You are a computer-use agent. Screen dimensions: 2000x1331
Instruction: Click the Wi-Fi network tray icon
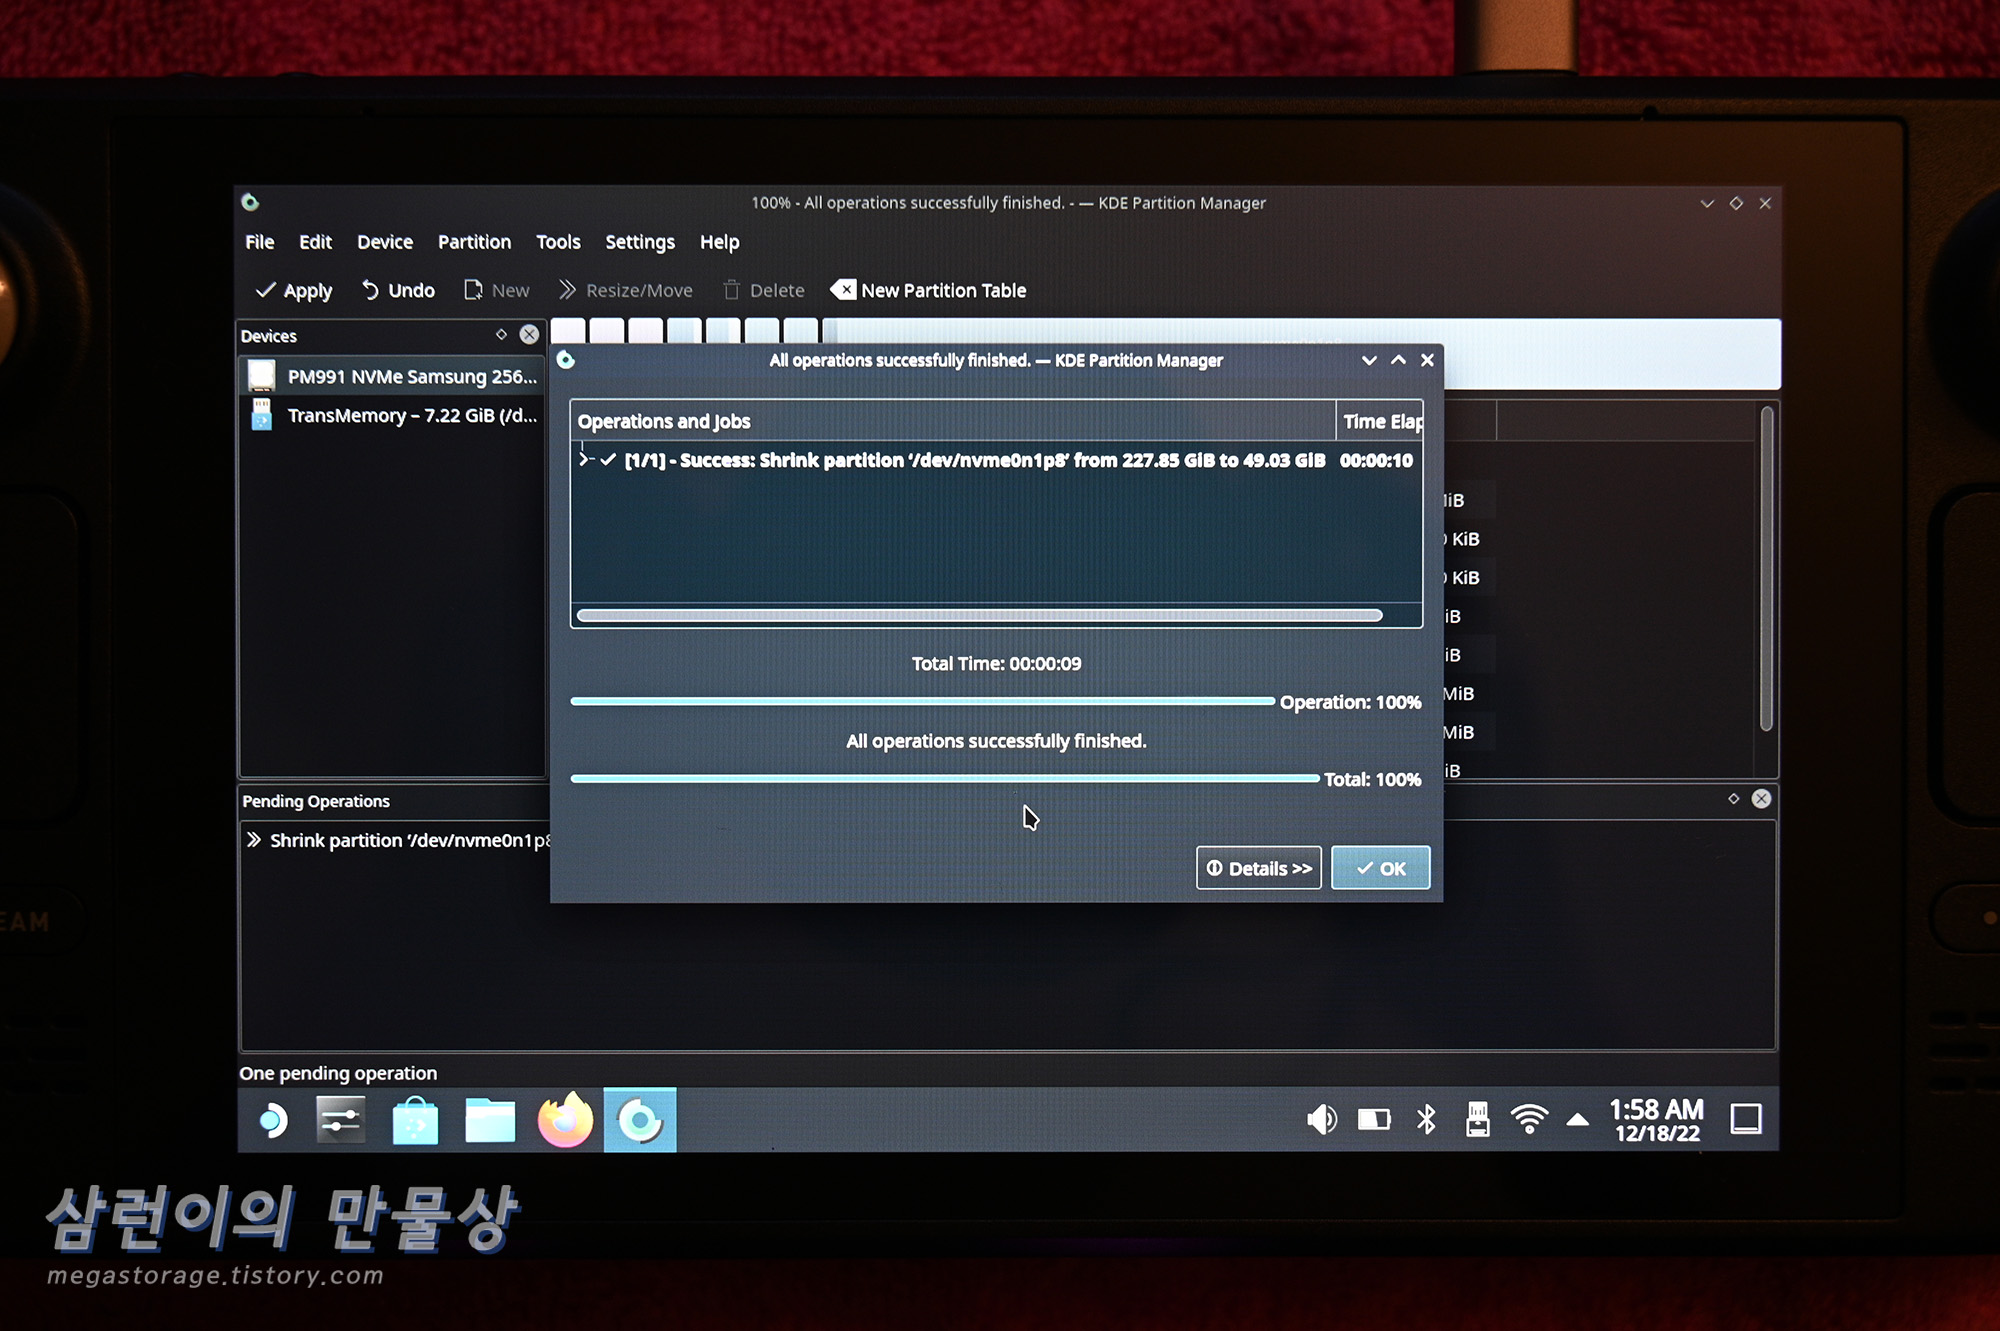pyautogui.click(x=1528, y=1119)
